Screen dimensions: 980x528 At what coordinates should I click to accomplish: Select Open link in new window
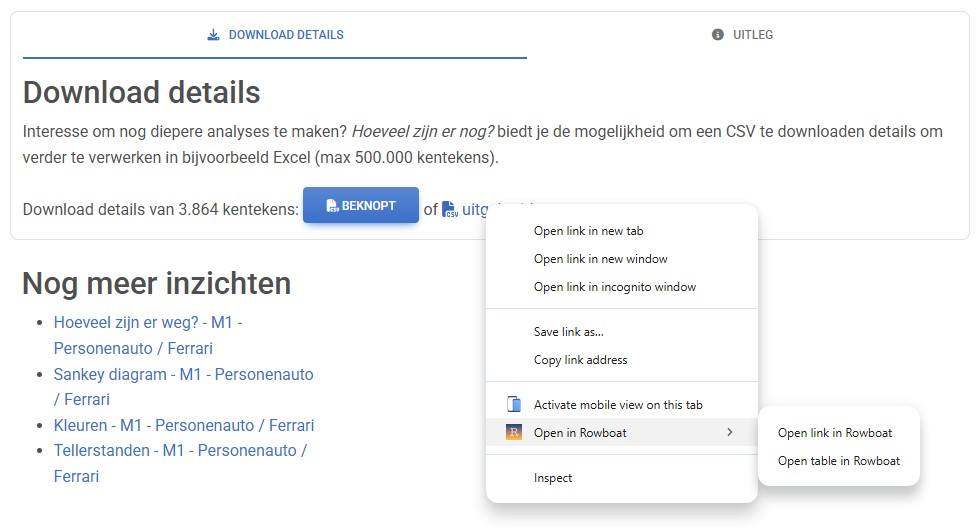coord(600,259)
